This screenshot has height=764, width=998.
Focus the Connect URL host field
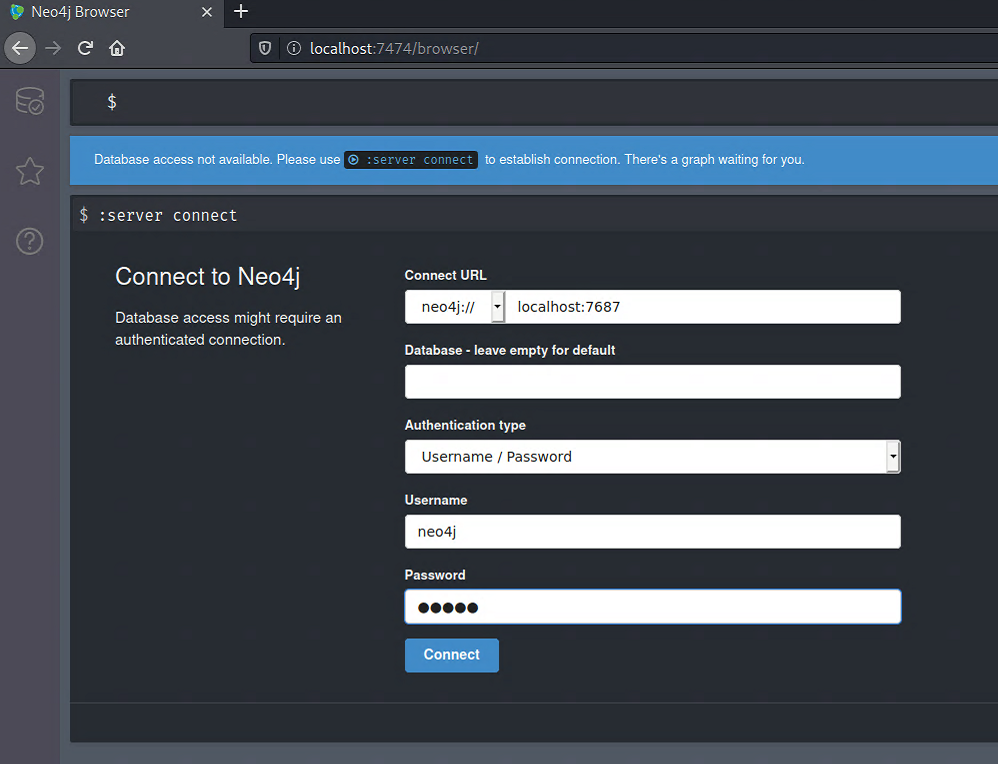pos(704,307)
